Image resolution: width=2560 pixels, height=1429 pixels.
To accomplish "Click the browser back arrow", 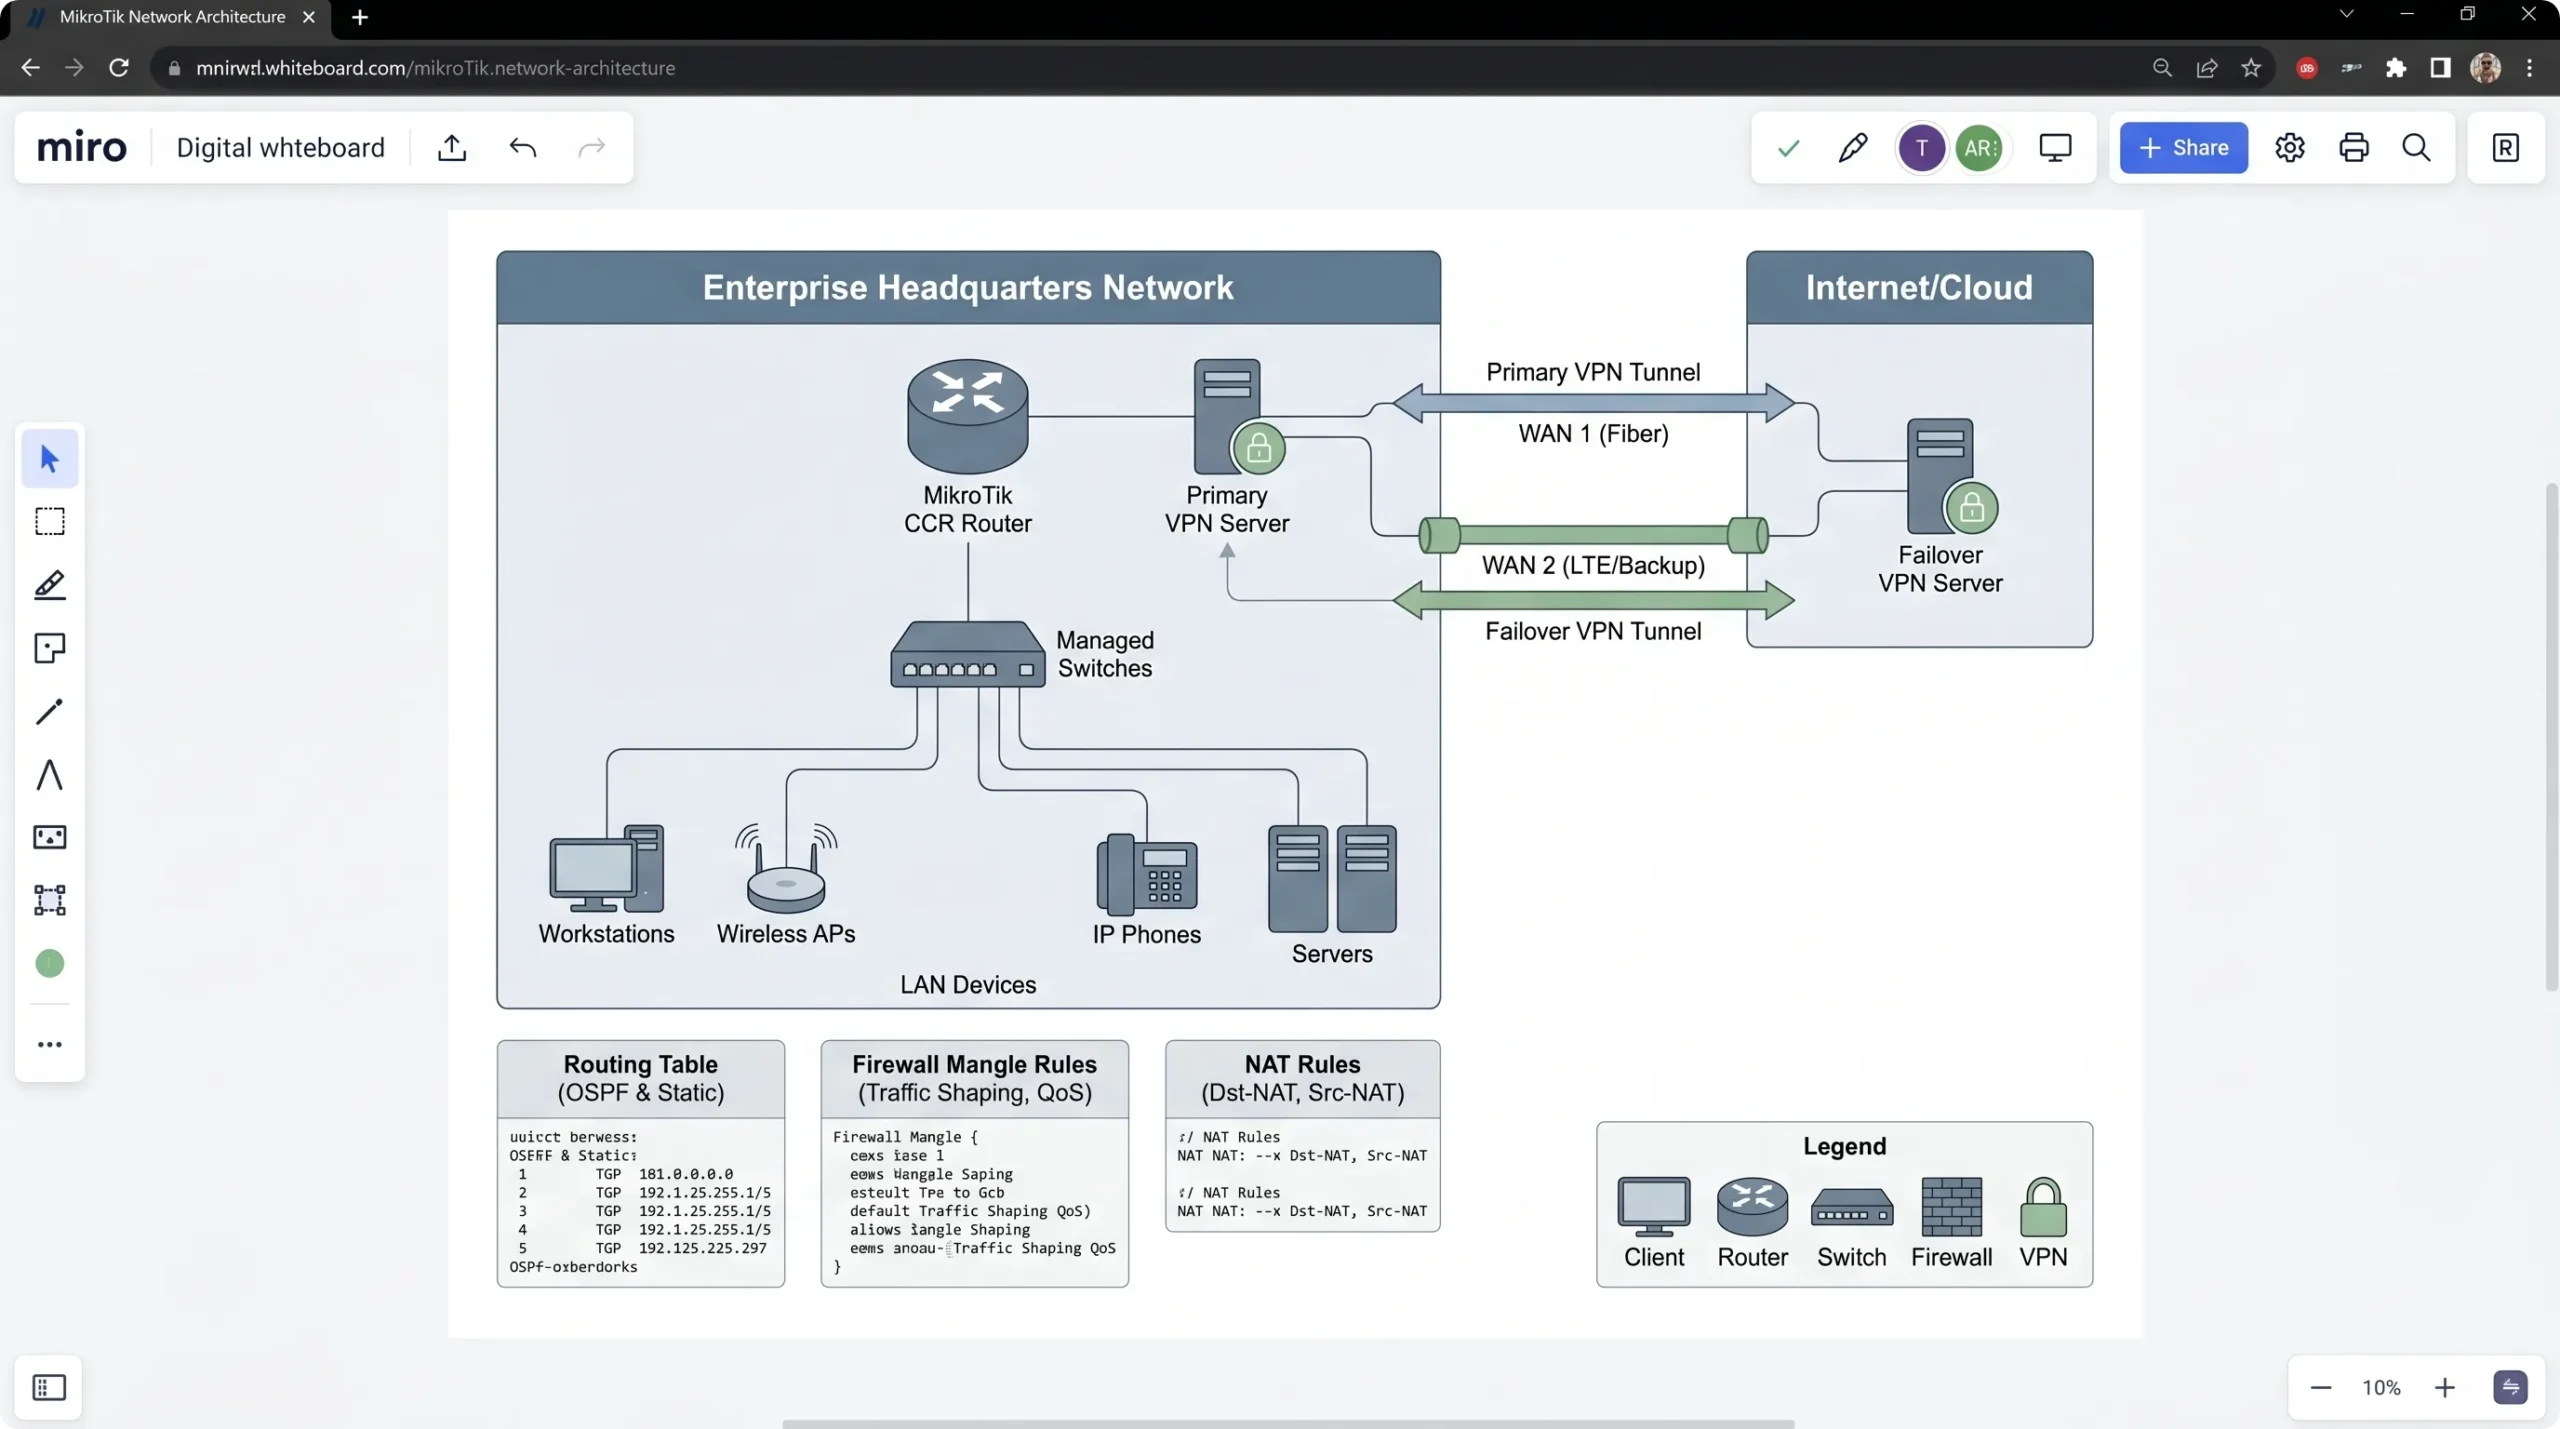I will 30,68.
